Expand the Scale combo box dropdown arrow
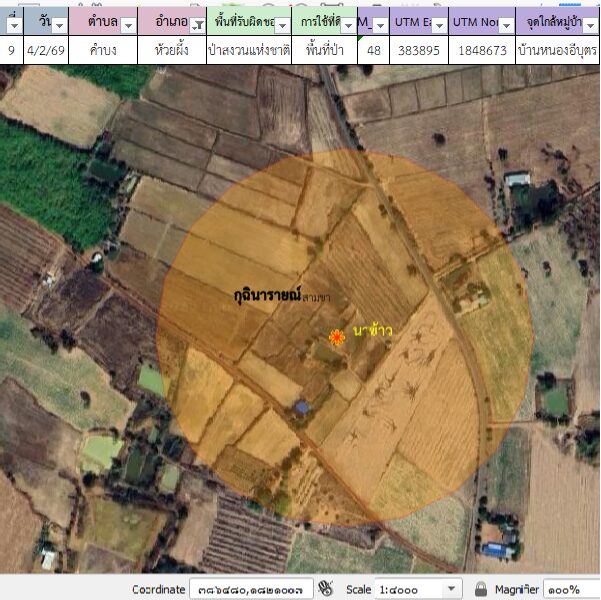Image resolution: width=601 pixels, height=600 pixels. (450, 589)
